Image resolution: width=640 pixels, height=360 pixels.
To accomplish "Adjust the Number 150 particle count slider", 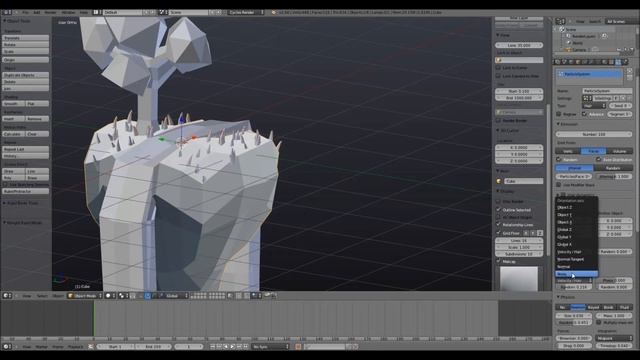I will click(594, 134).
